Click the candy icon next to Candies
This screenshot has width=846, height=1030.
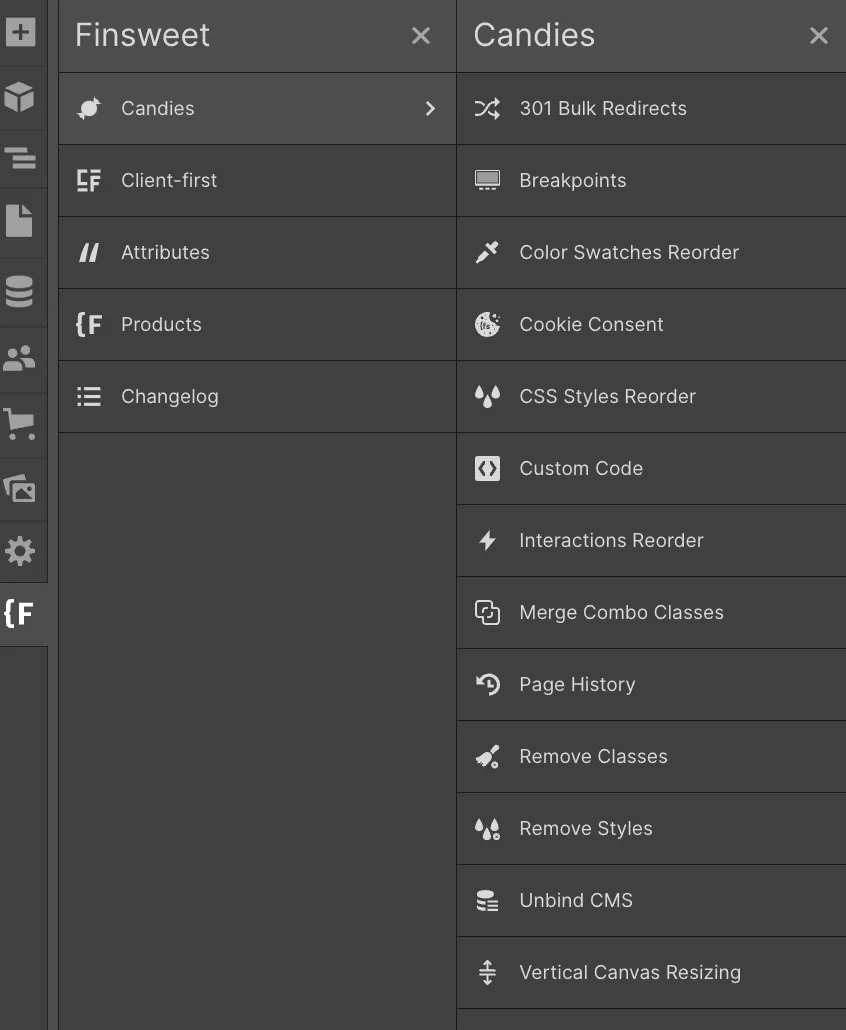89,108
